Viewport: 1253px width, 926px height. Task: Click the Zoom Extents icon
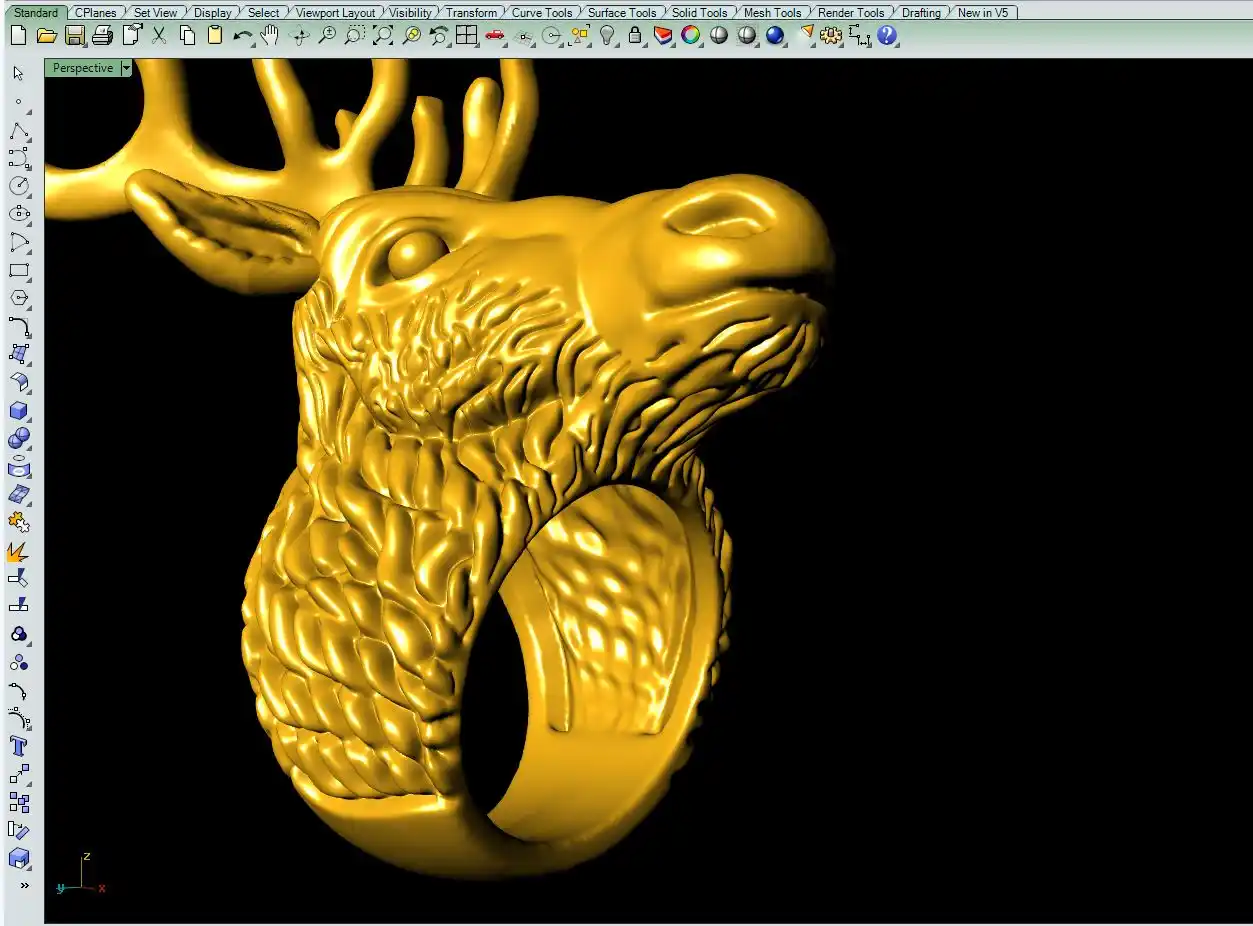point(383,36)
